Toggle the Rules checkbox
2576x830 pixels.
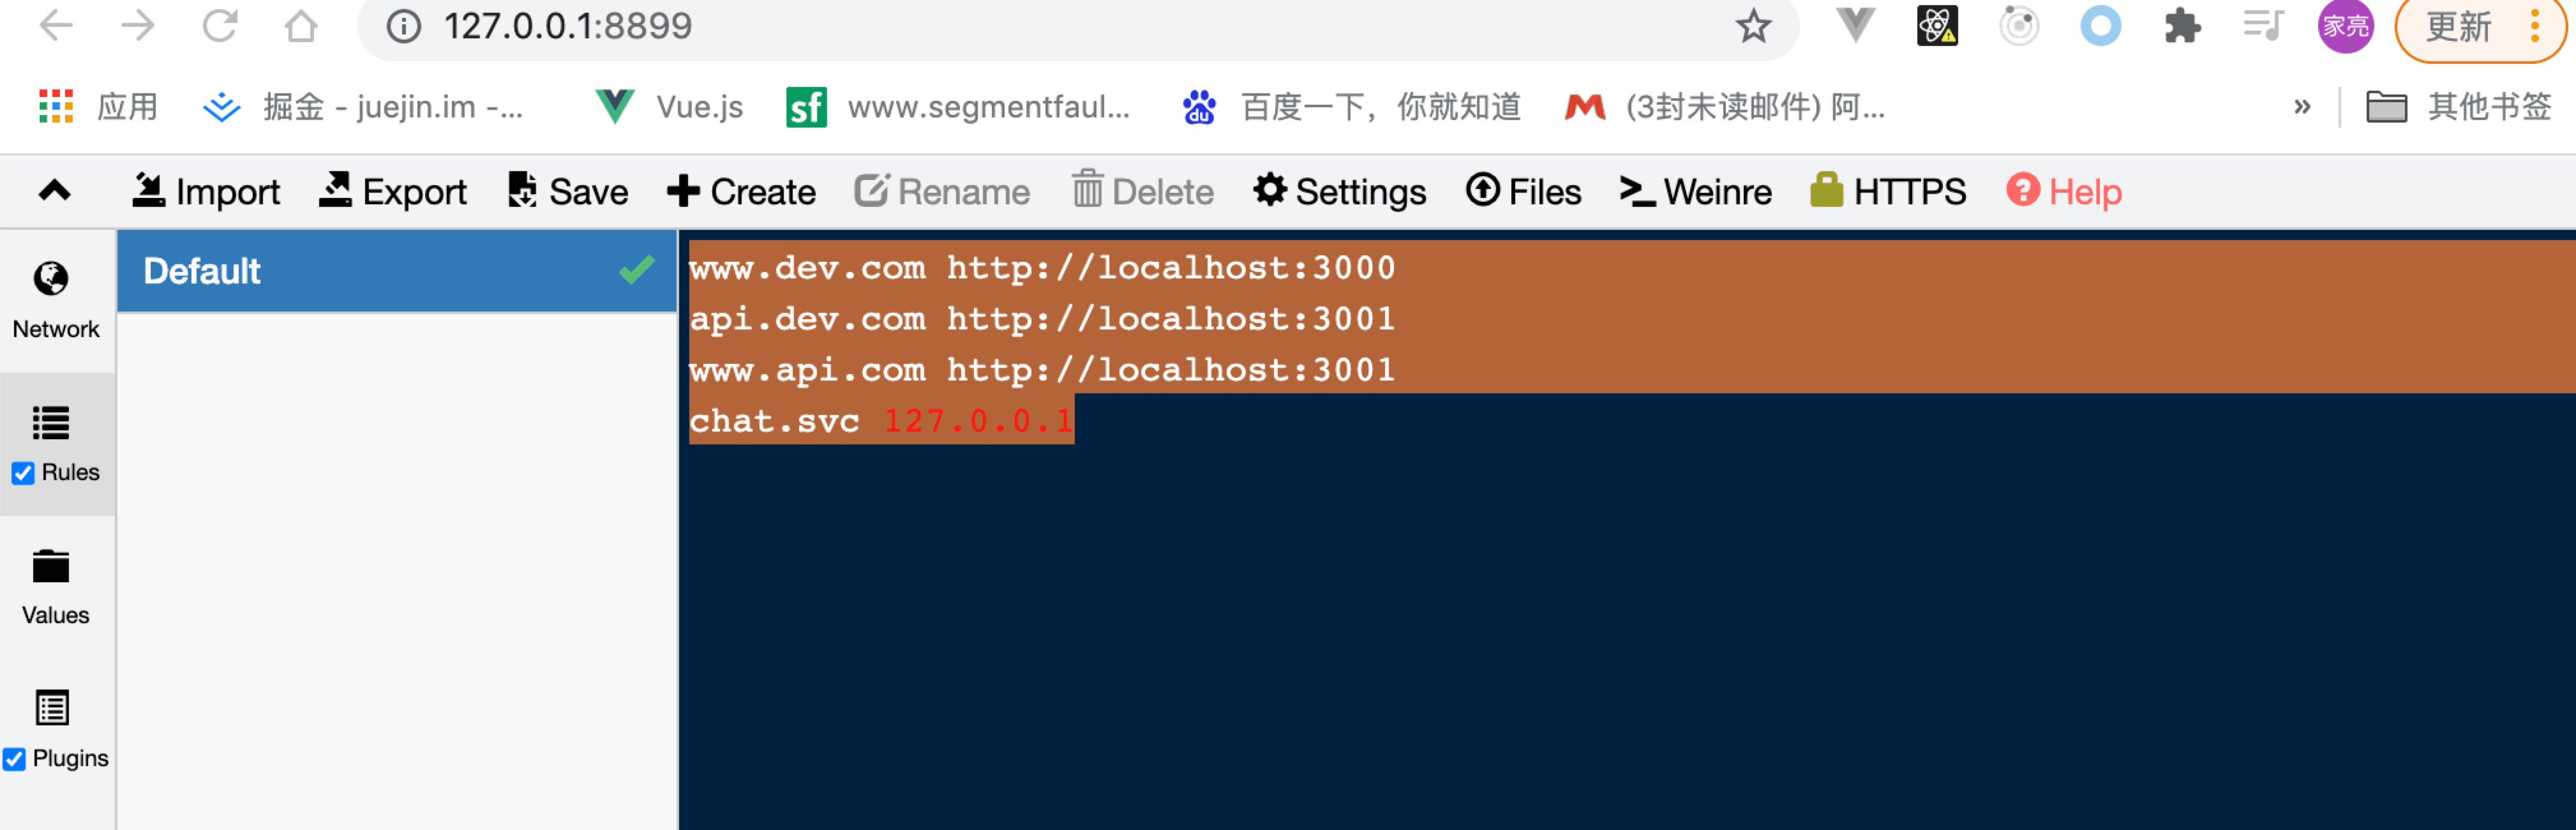coord(23,473)
